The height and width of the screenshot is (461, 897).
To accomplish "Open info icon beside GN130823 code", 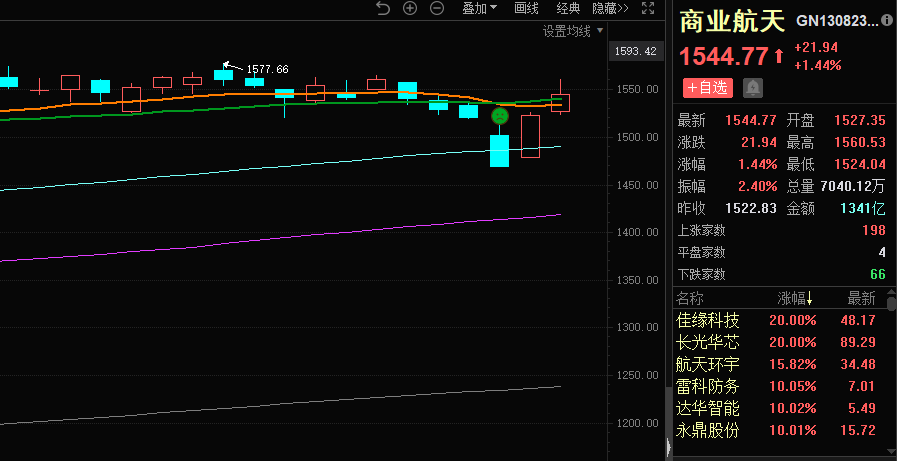I will [888, 21].
